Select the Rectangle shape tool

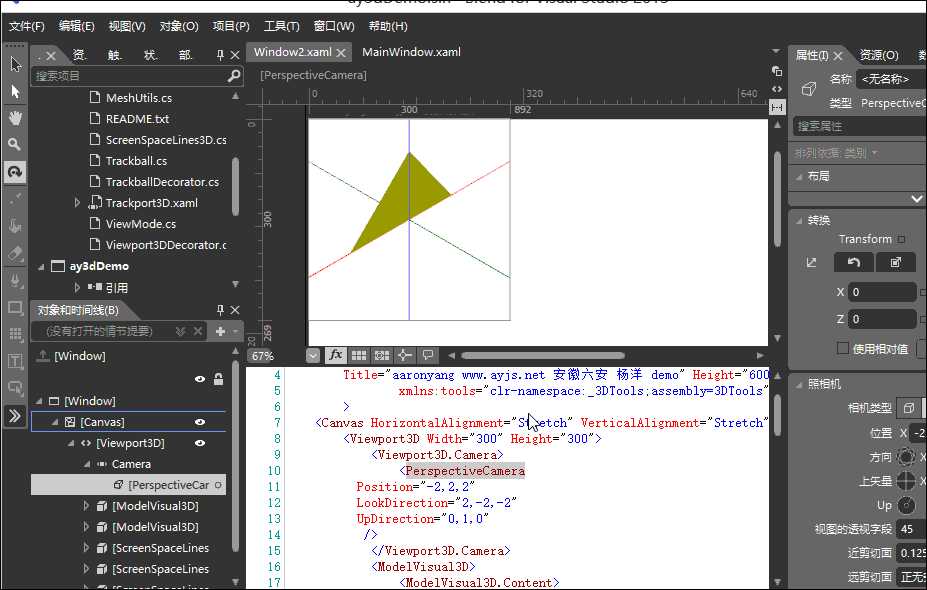point(15,307)
